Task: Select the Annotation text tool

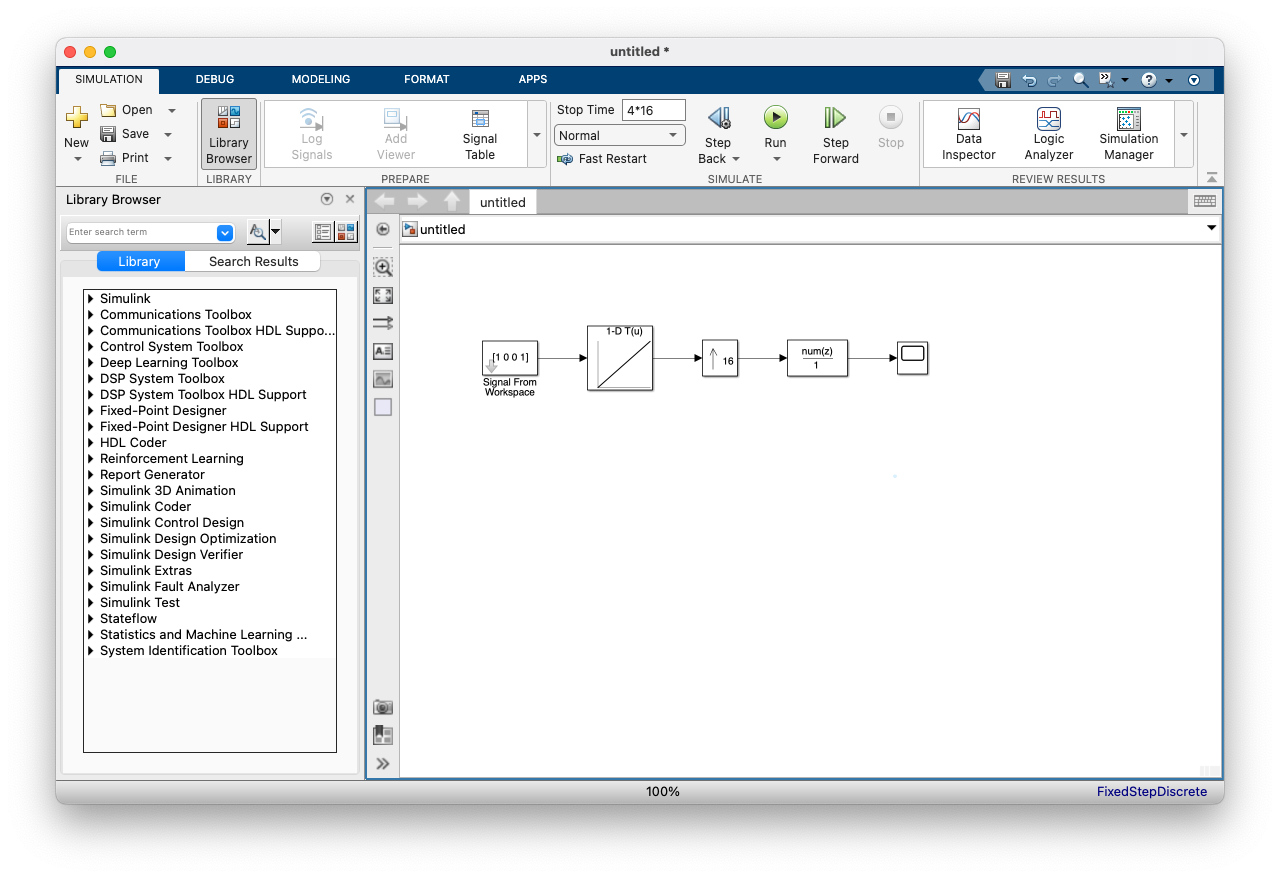Action: (383, 351)
